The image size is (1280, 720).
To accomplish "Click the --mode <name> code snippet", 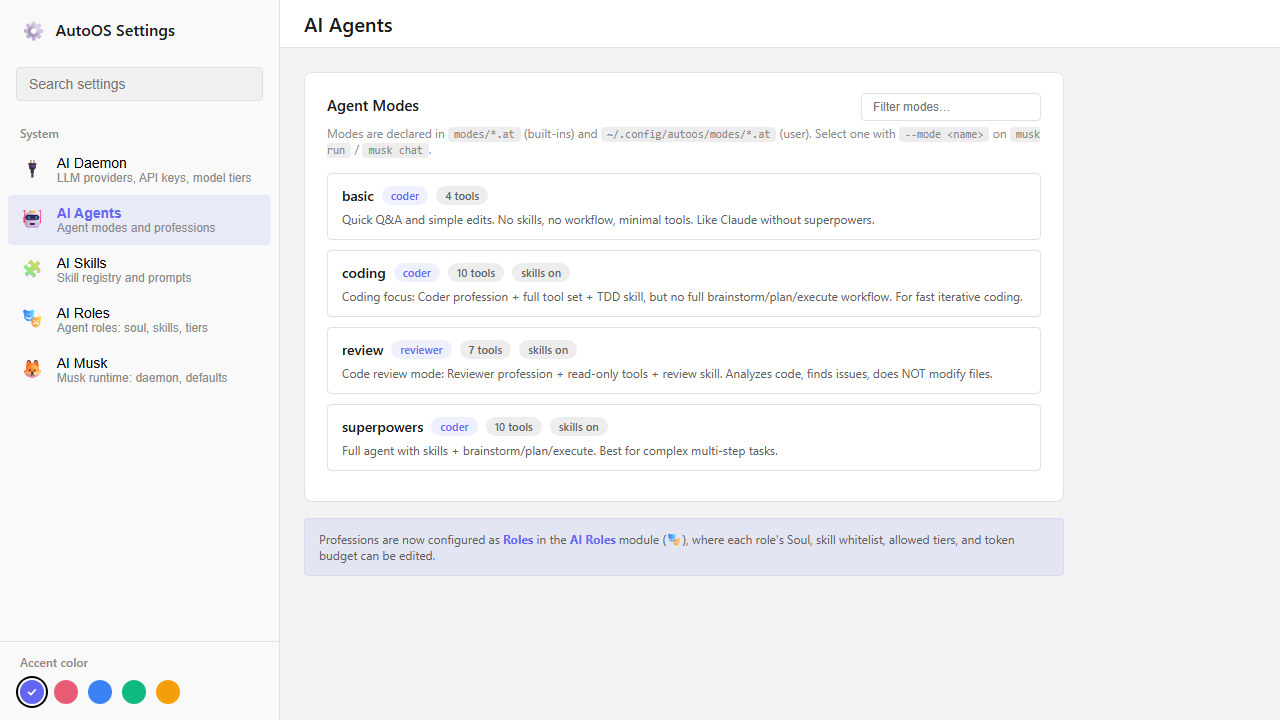I will [x=944, y=134].
